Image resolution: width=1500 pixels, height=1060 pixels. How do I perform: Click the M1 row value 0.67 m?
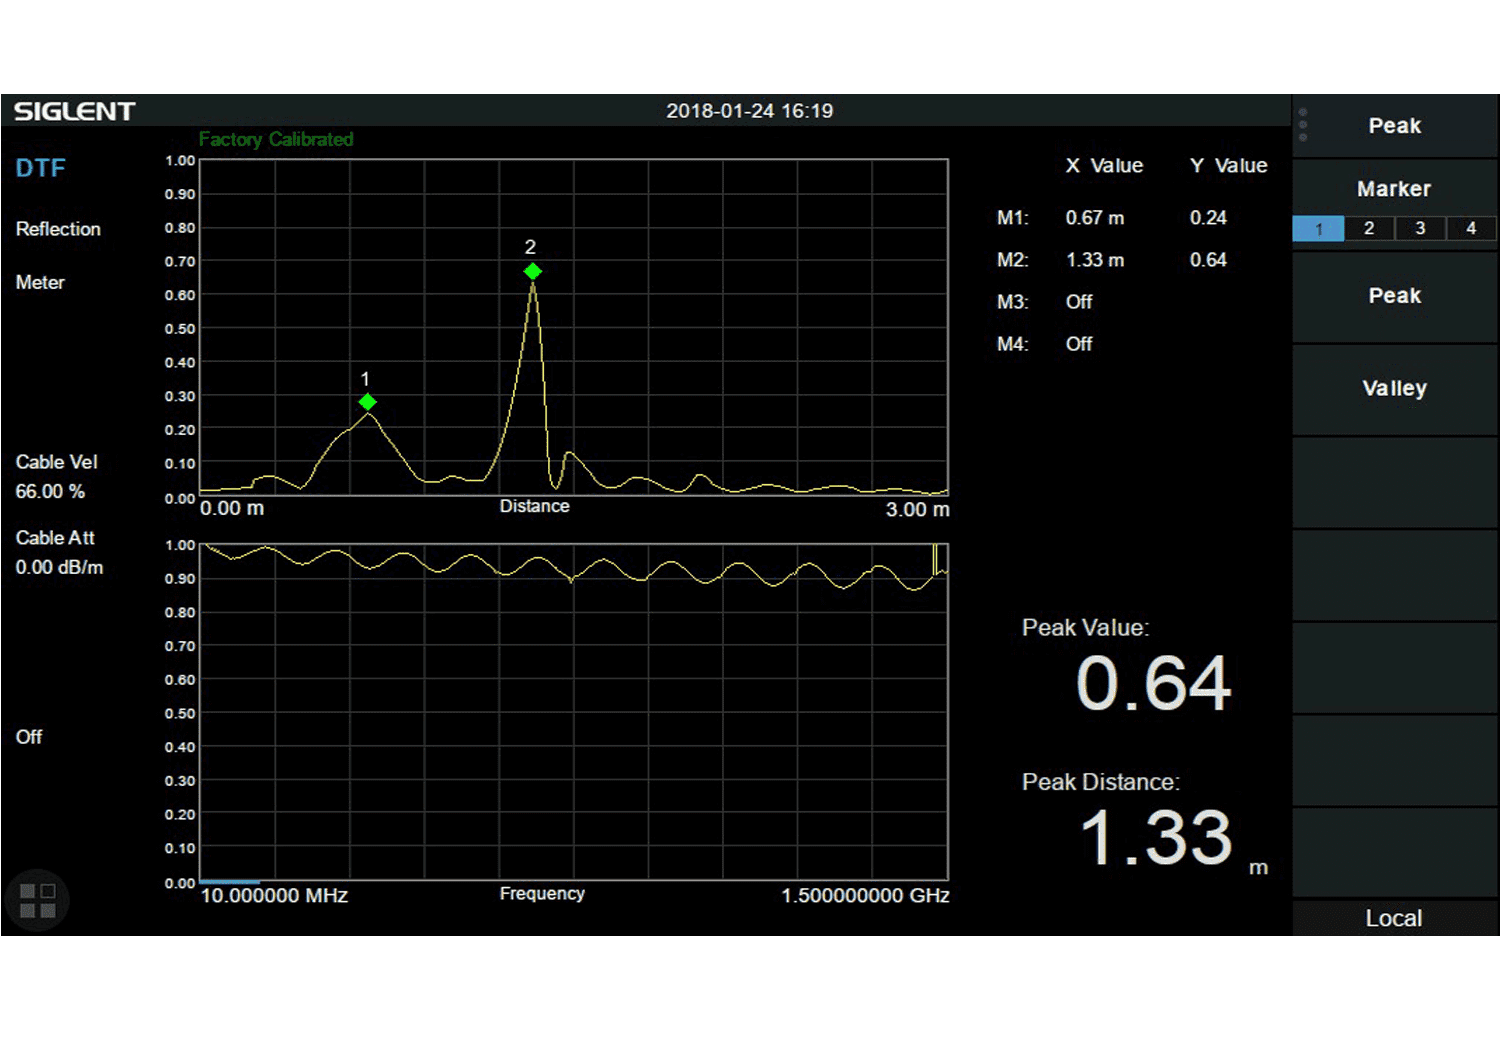tap(1095, 218)
